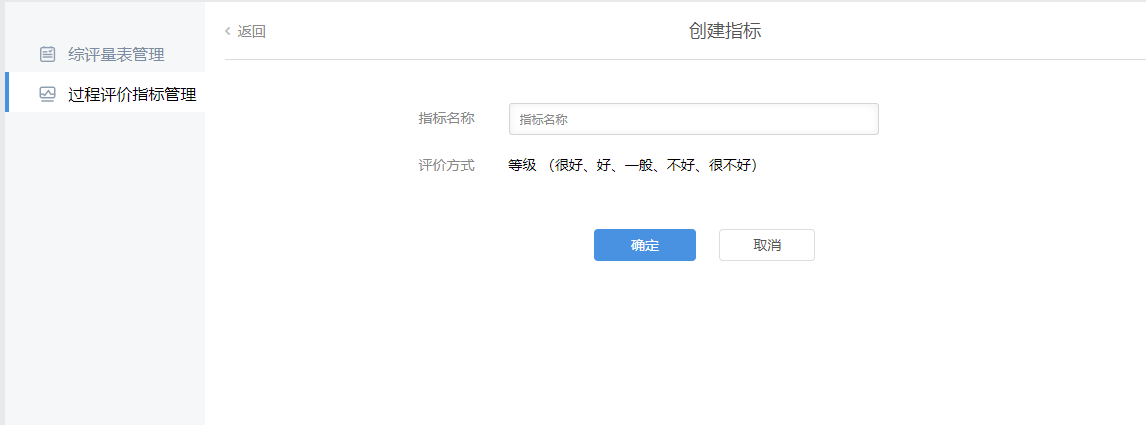Click the 不好 grade text

point(681,165)
